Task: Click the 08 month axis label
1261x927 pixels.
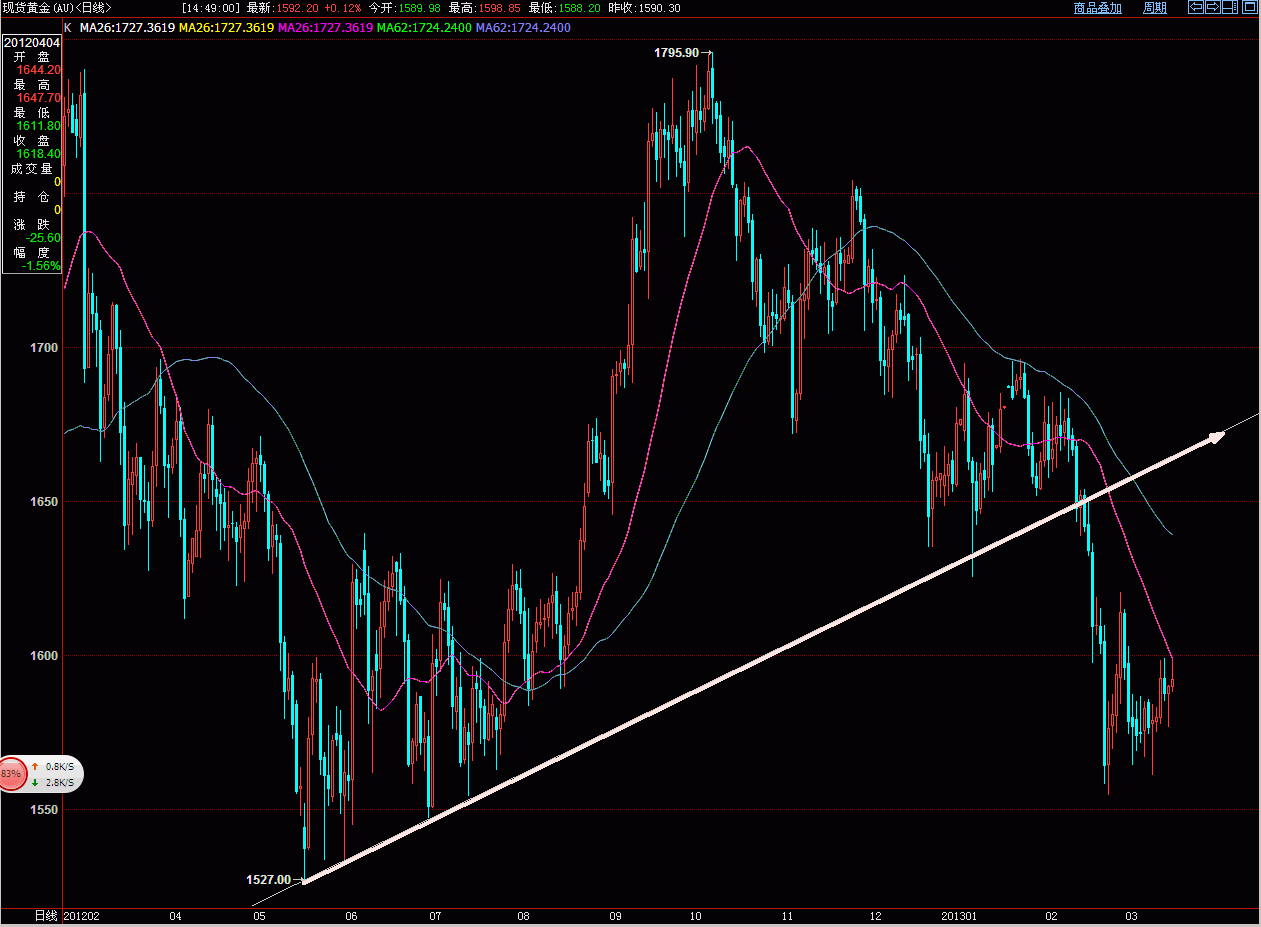Action: pyautogui.click(x=523, y=916)
